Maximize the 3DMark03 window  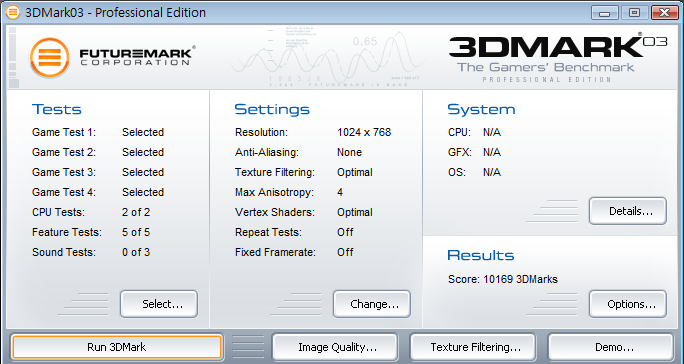pos(634,13)
